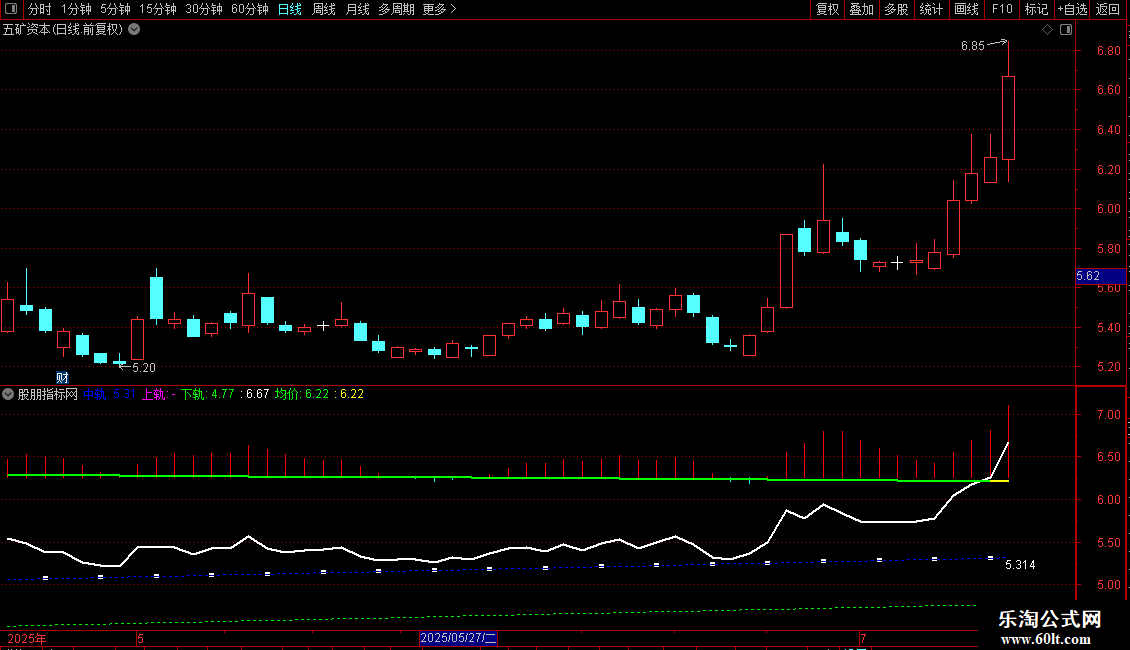Click the 股朋指标网 indicator name
1130x650 pixels.
click(48, 394)
